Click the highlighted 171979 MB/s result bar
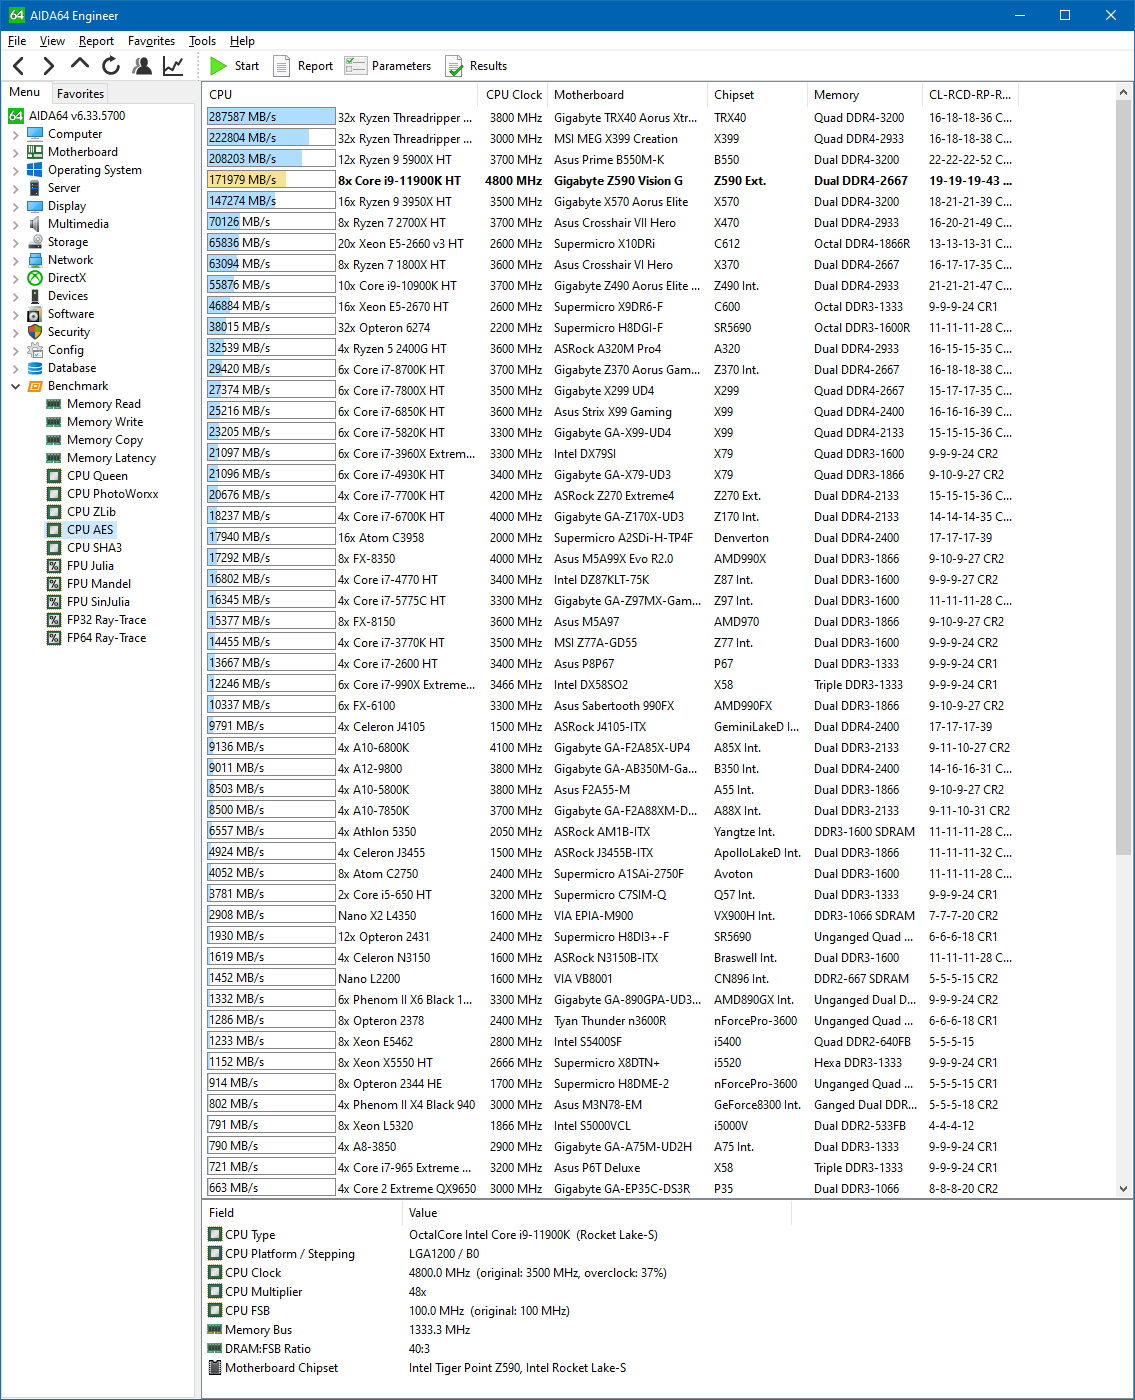The height and width of the screenshot is (1400, 1135). [271, 180]
